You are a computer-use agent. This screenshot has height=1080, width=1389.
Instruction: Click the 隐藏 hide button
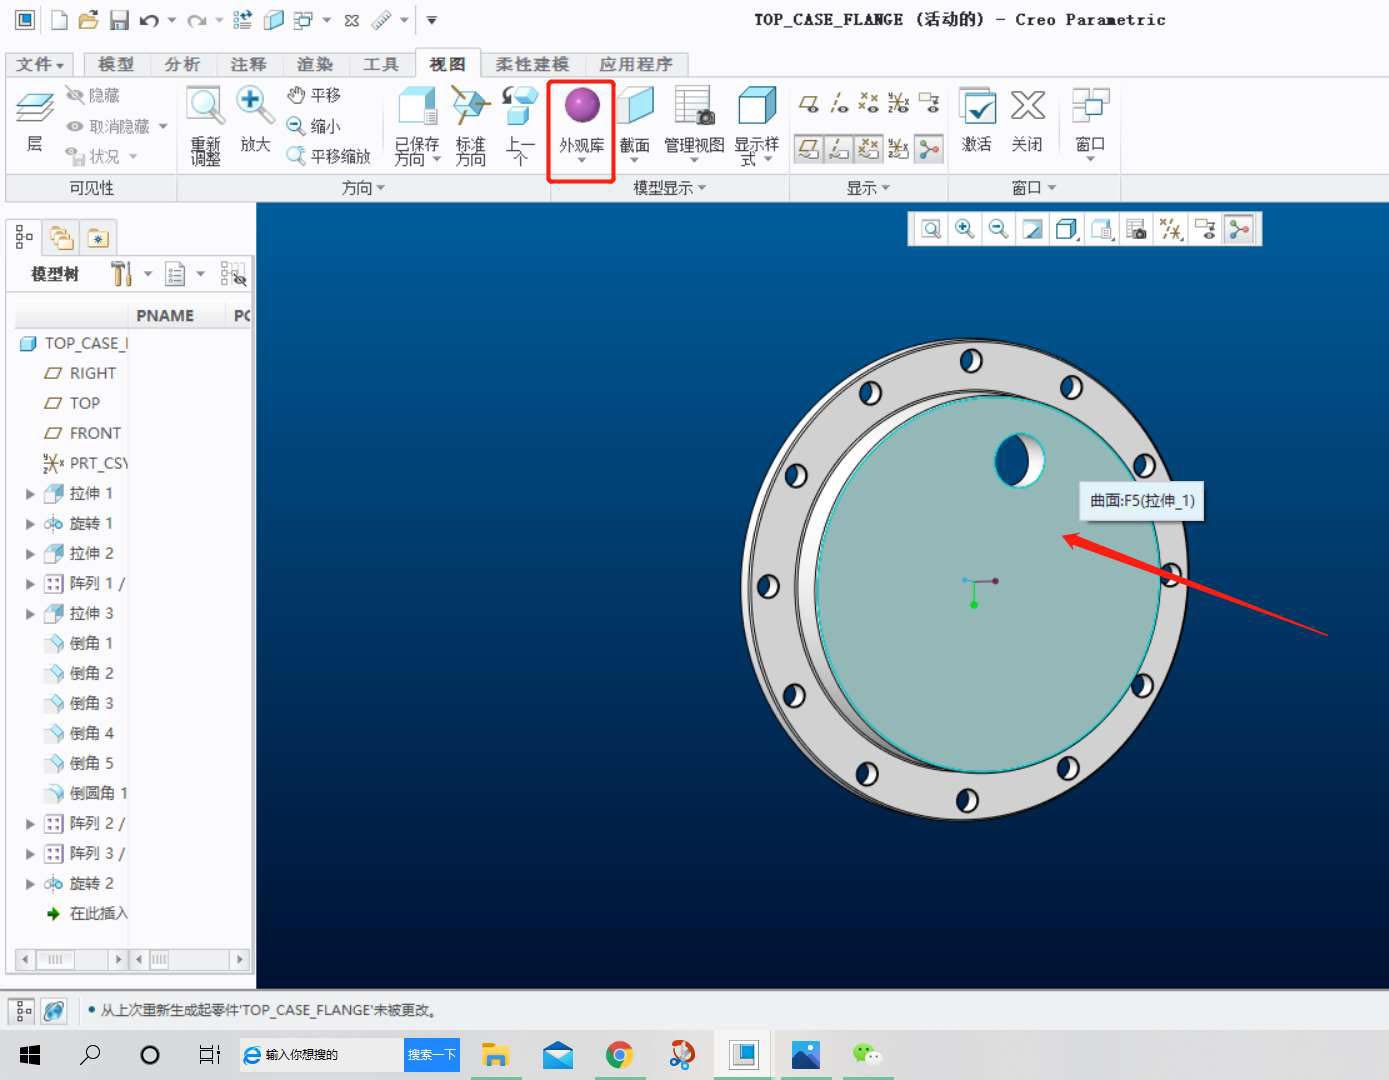(x=93, y=95)
